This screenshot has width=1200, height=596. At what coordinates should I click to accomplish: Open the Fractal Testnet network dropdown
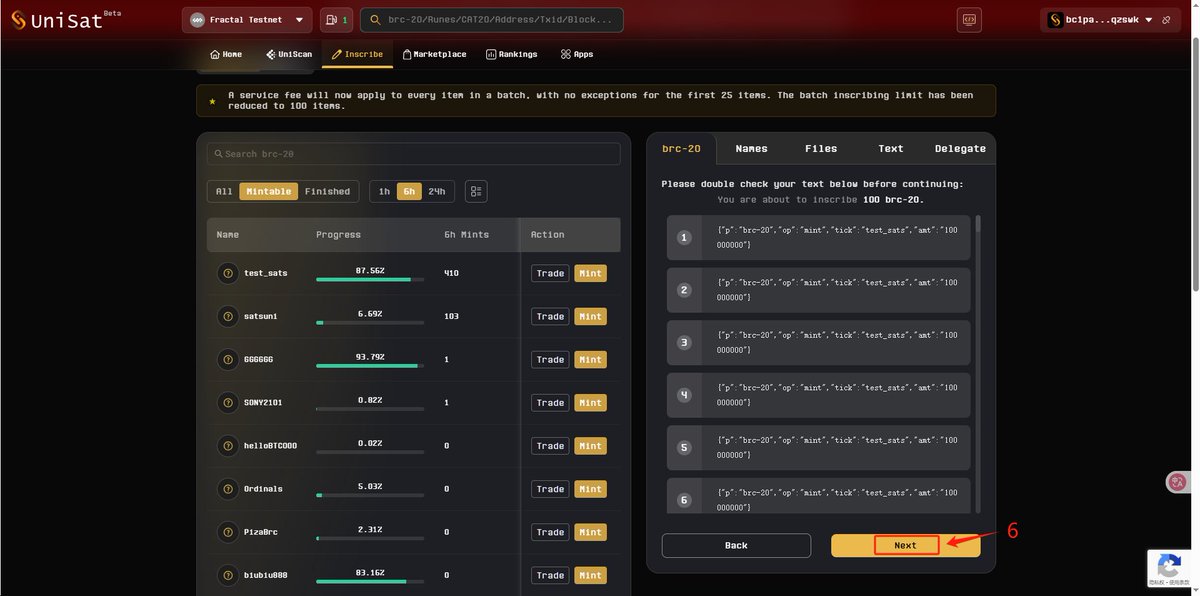click(x=247, y=20)
